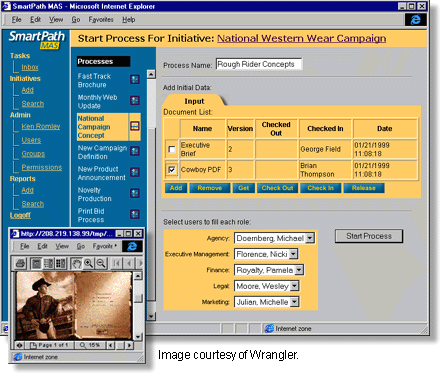This screenshot has width=443, height=375.
Task: Click the Start Process button
Action: 369,236
